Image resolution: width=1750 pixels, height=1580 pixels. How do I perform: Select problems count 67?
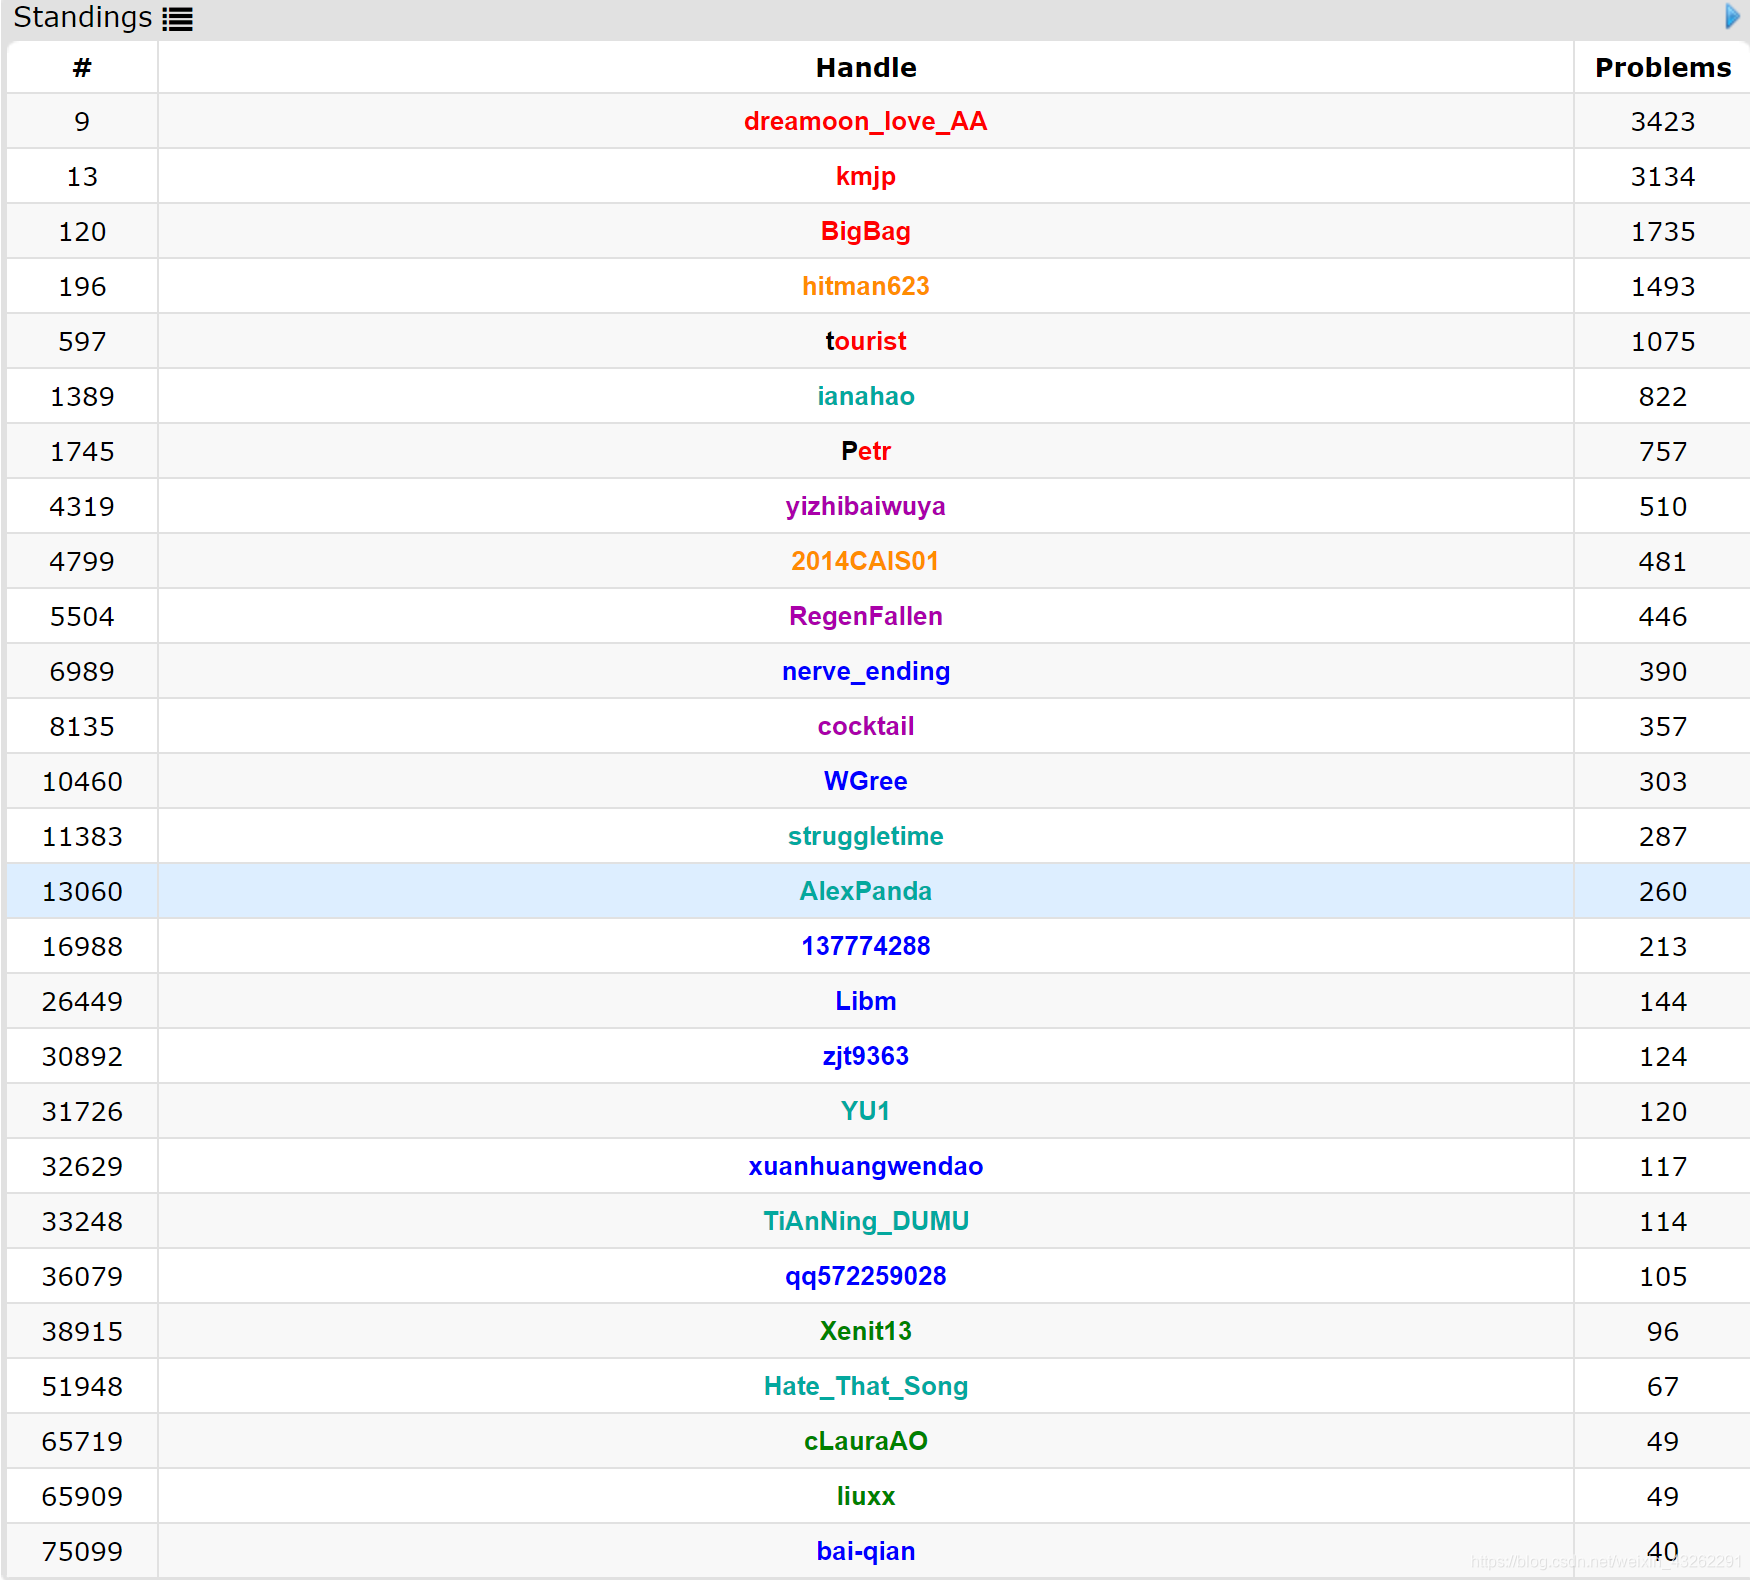point(1662,1387)
